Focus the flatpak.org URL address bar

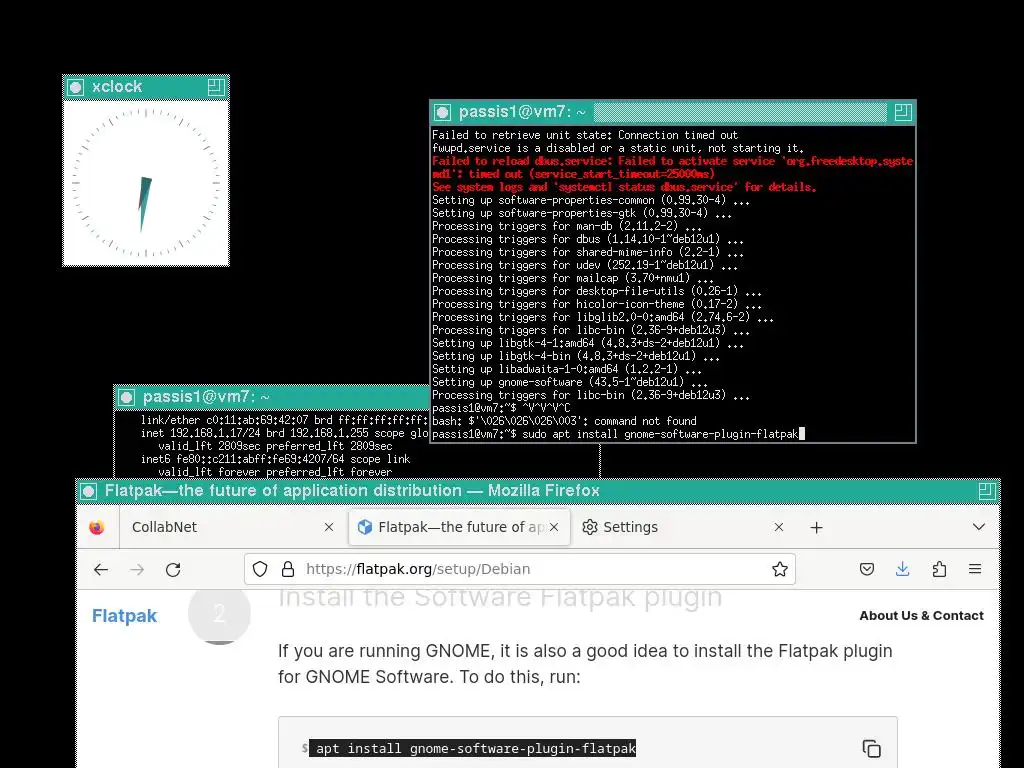click(x=520, y=569)
